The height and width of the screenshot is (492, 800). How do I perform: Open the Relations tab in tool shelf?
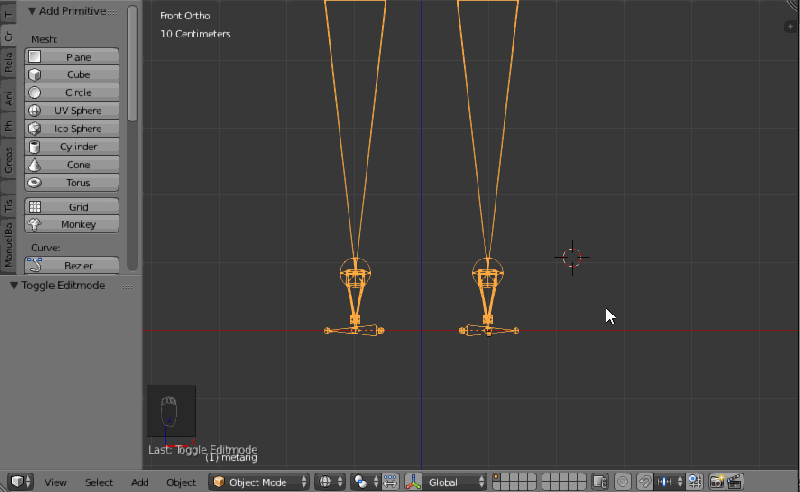[8, 63]
